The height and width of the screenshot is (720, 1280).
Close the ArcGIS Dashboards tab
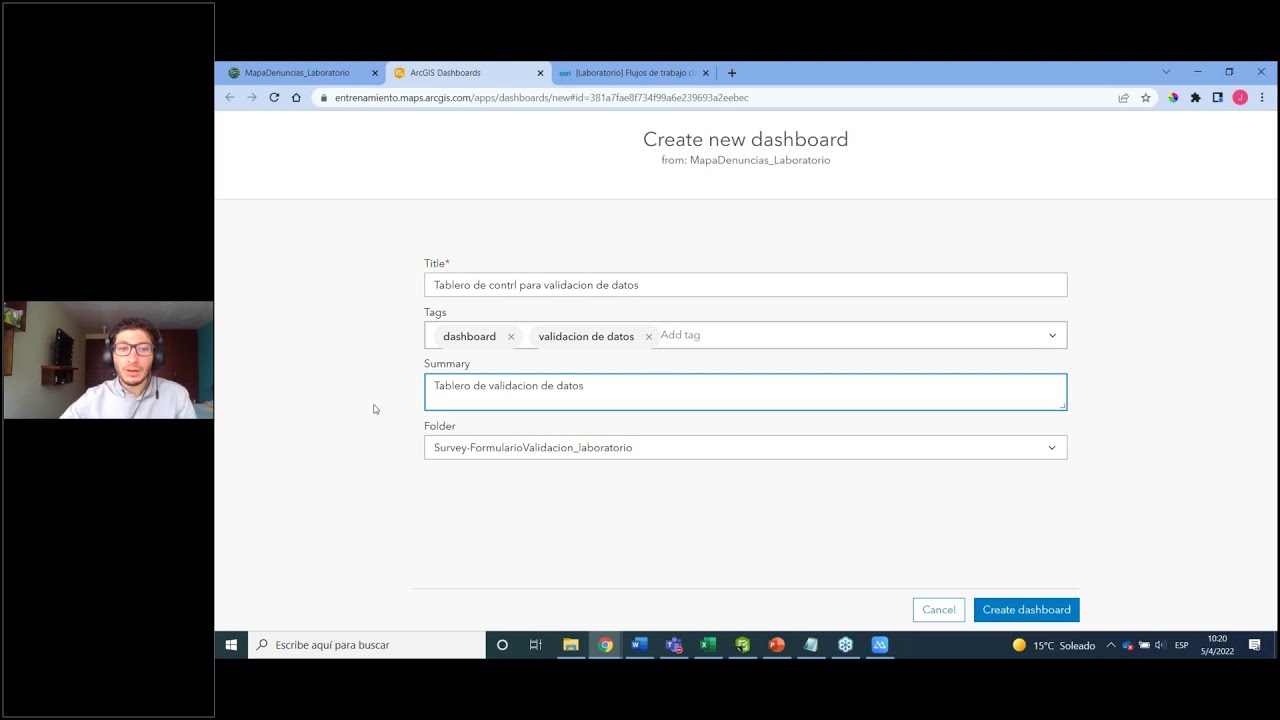[540, 73]
